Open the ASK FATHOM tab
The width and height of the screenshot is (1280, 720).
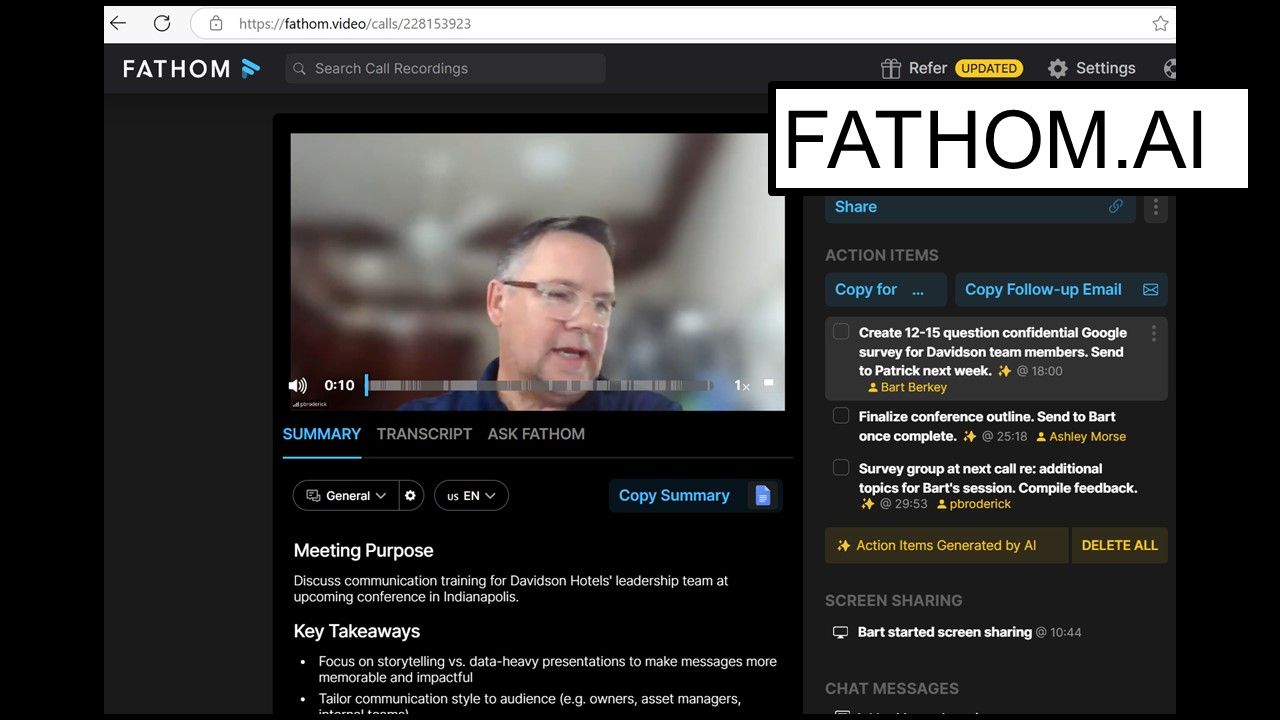coord(536,434)
